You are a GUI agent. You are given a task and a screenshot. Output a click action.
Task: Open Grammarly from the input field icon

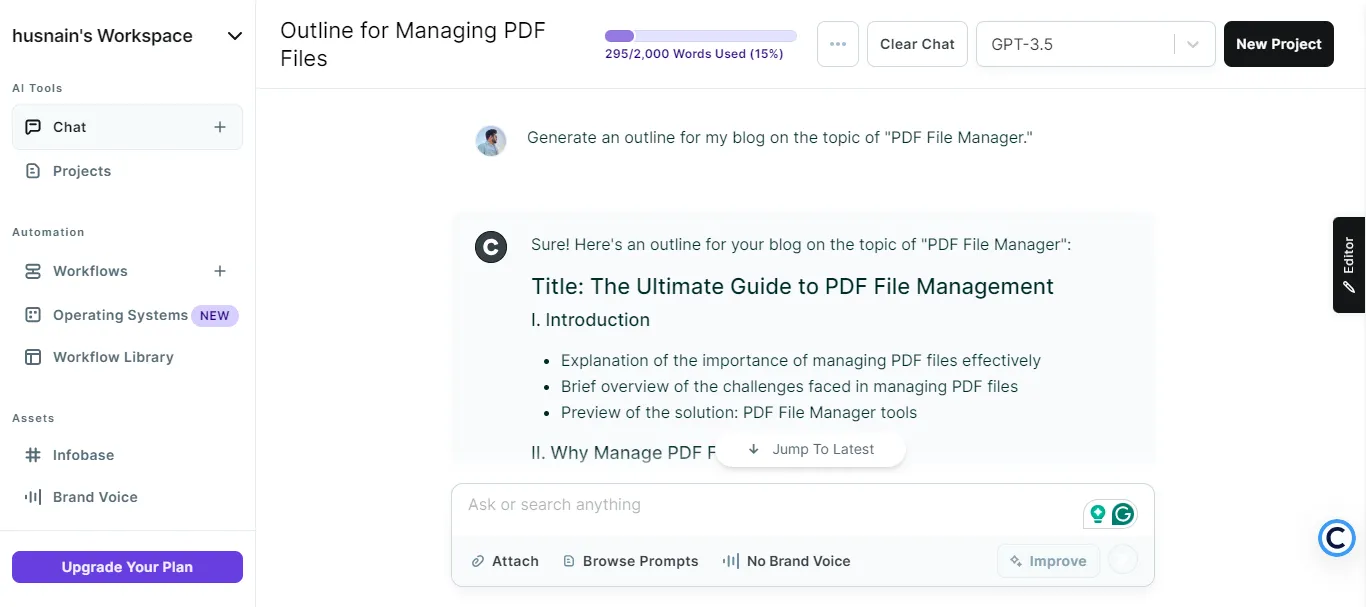(1124, 513)
